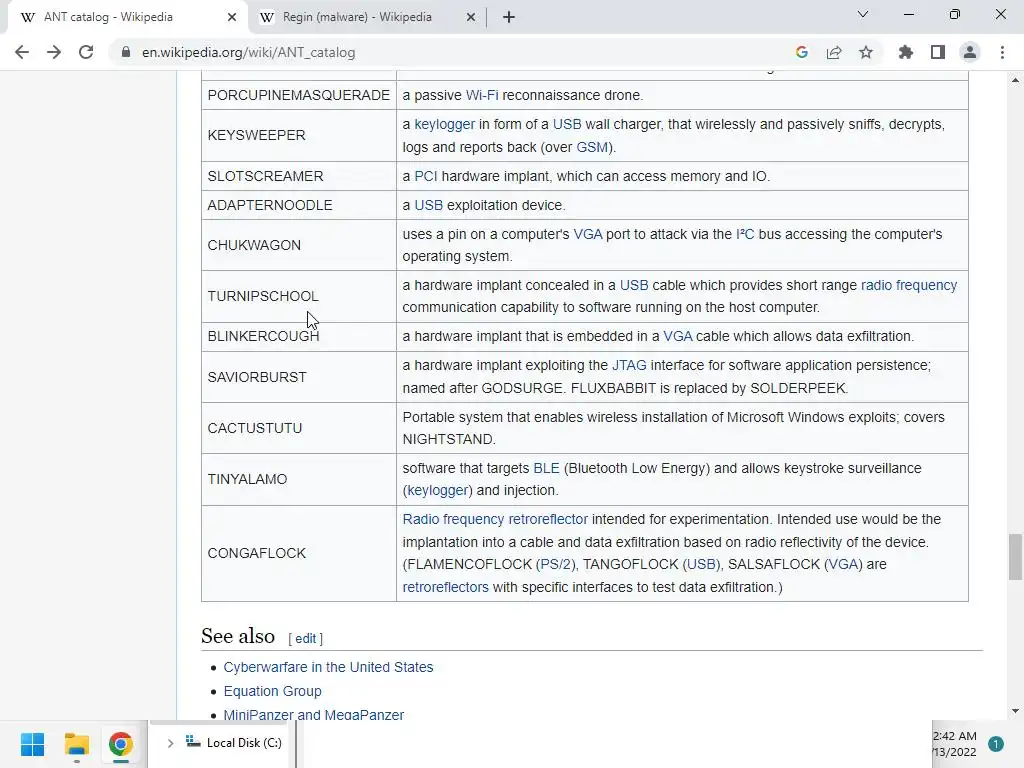1024x768 pixels.
Task: Open MiniPanzer and MegaPanzer link
Action: 313,714
